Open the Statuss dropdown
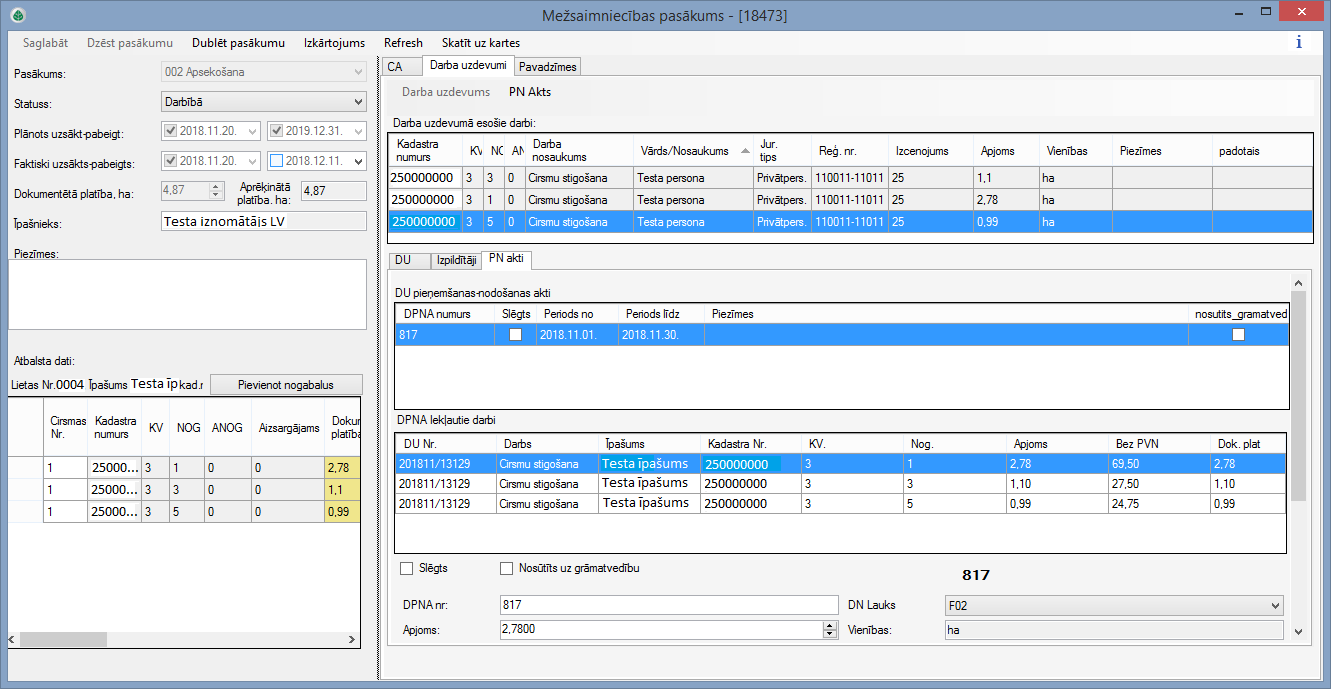This screenshot has height=689, width=1331. click(x=359, y=102)
